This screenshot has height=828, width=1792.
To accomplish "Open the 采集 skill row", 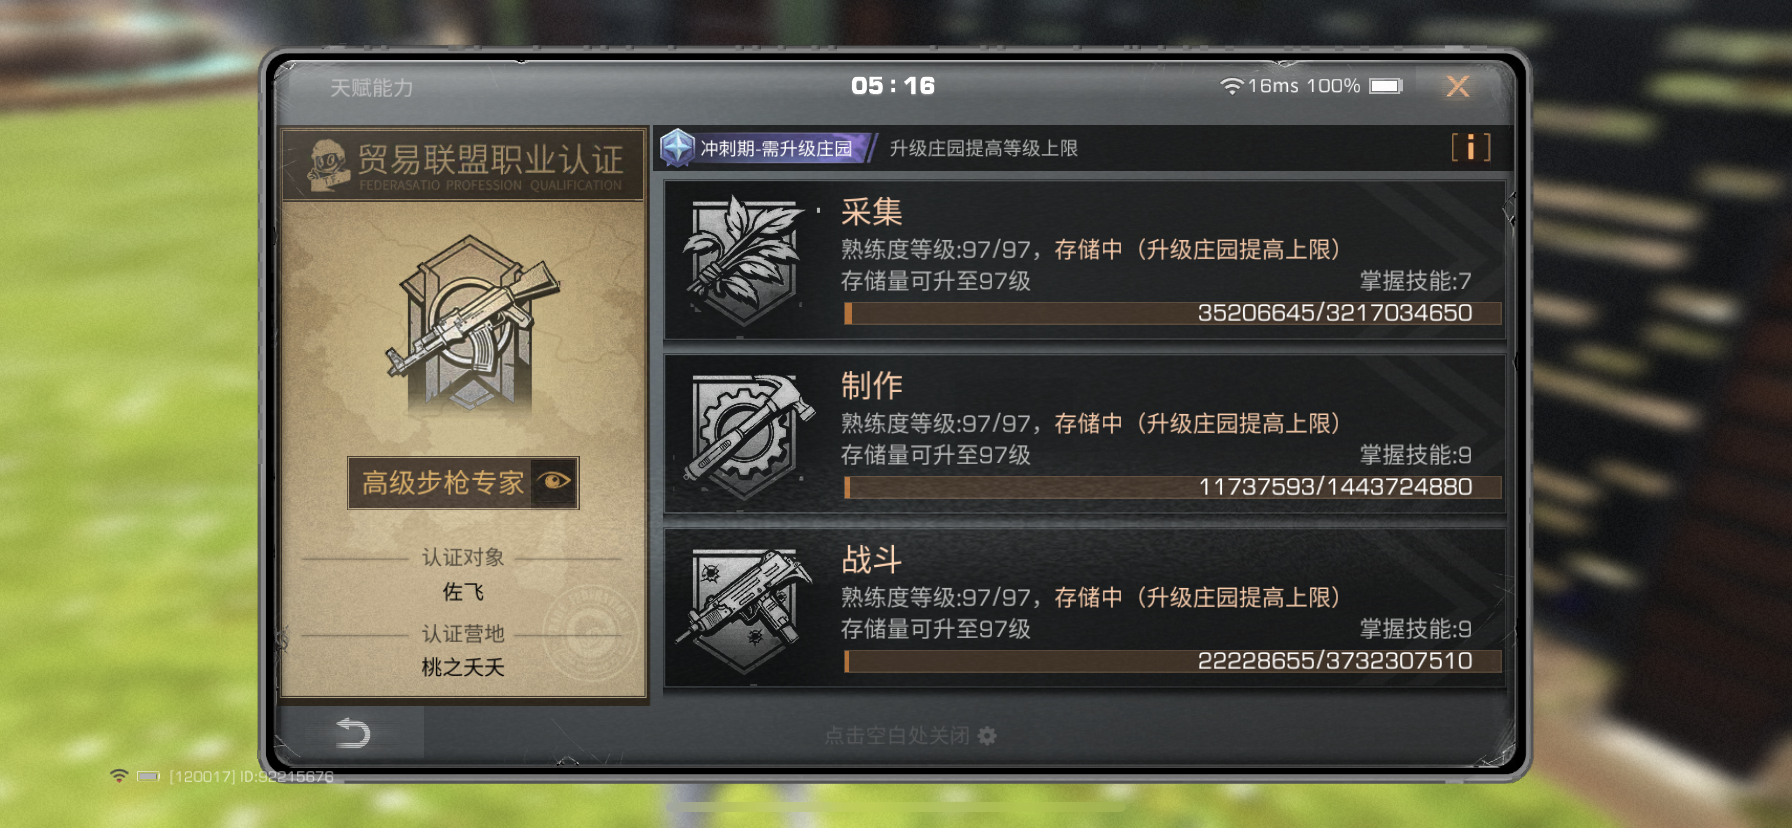I will tap(1085, 260).
